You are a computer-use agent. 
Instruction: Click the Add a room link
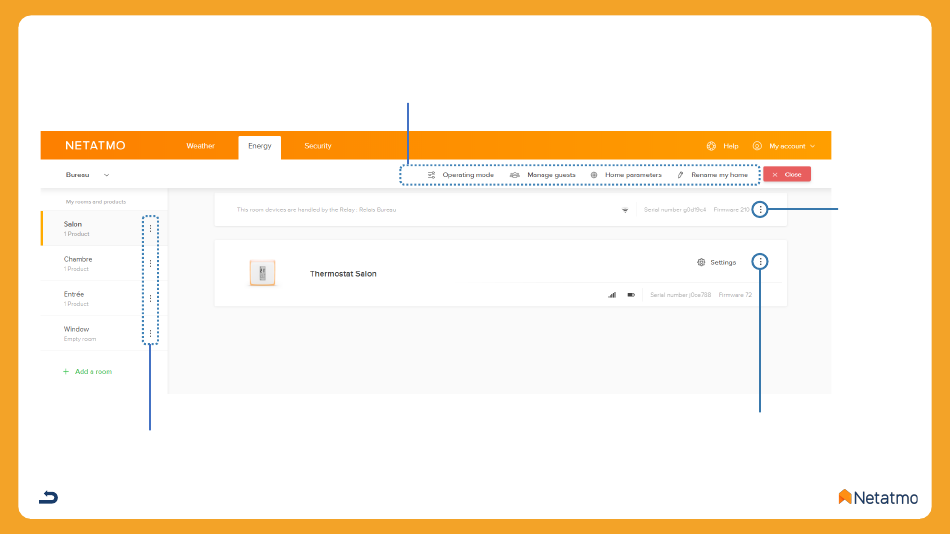coord(87,372)
